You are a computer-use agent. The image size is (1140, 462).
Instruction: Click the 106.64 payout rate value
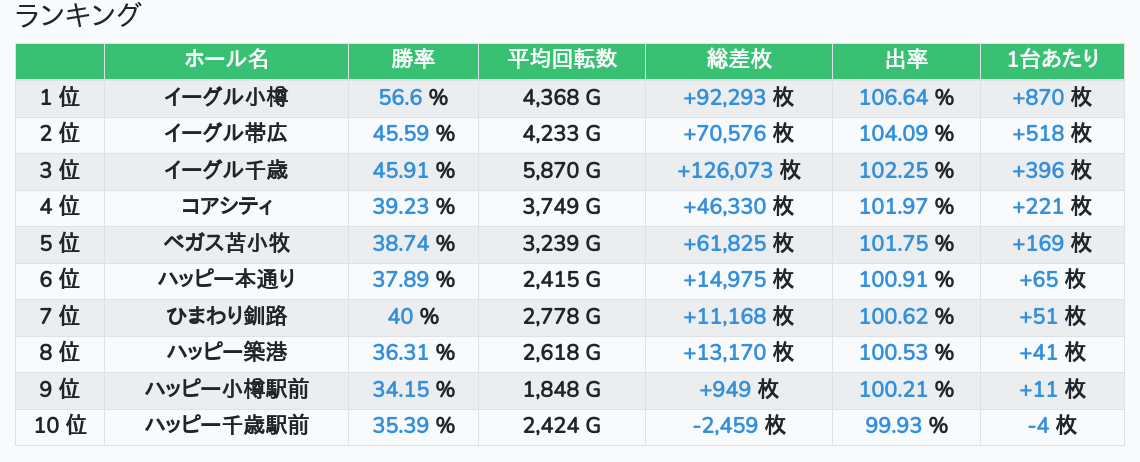coord(894,97)
